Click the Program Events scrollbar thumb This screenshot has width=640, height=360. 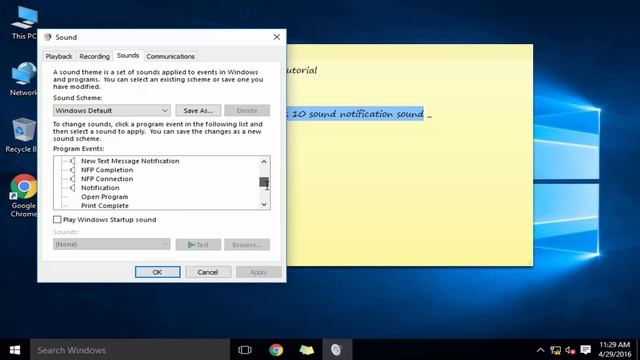click(x=264, y=182)
